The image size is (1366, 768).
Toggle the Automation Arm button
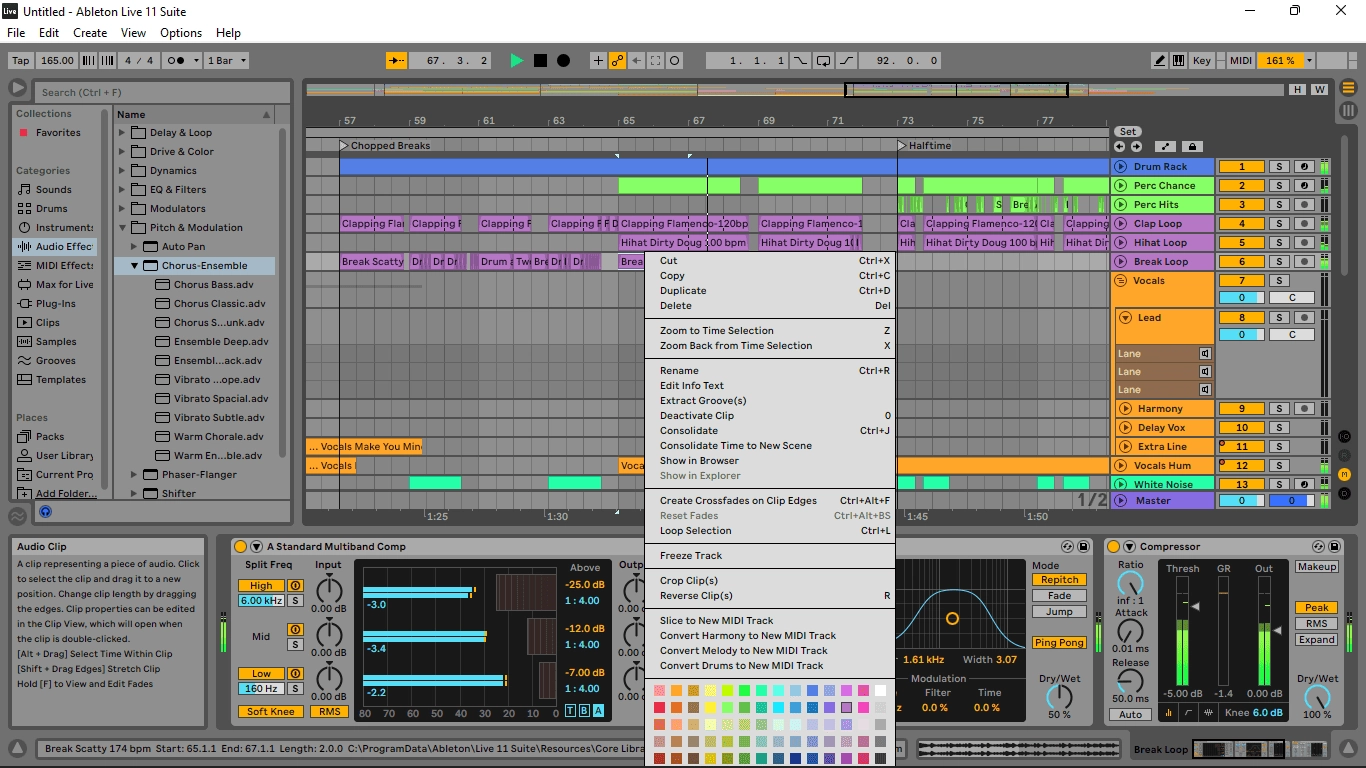(617, 61)
